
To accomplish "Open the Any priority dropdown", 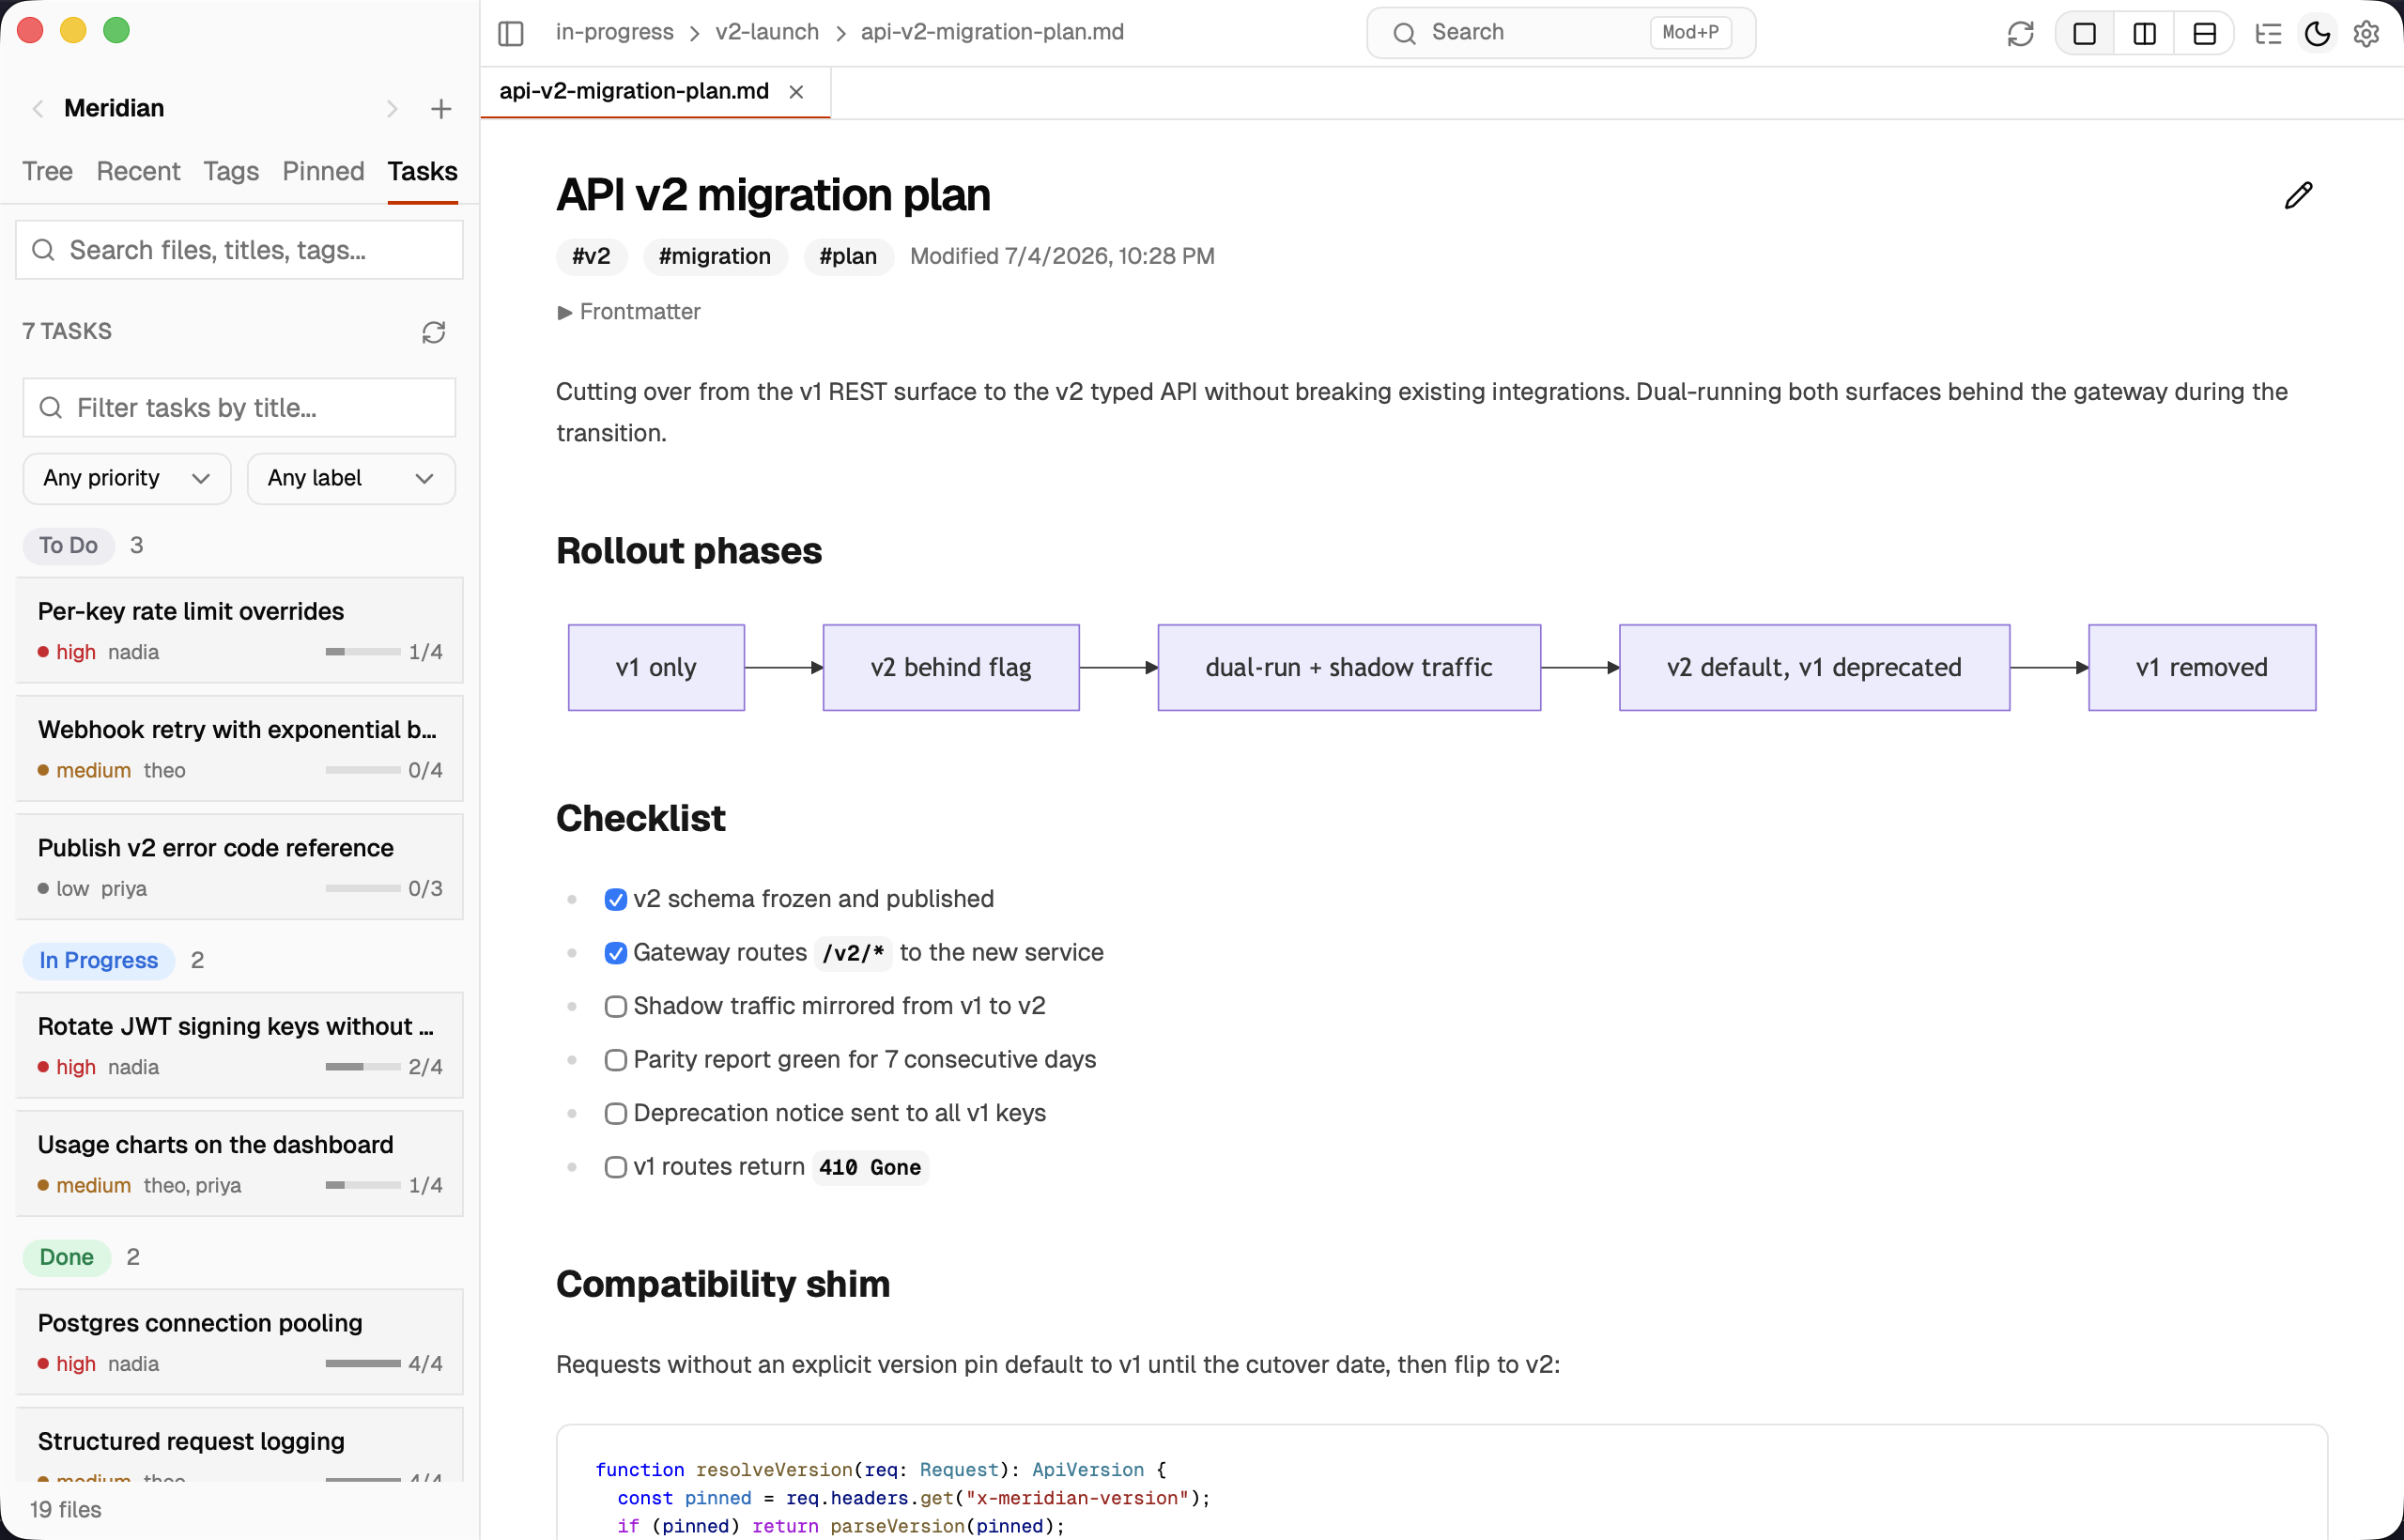I will click(x=127, y=479).
